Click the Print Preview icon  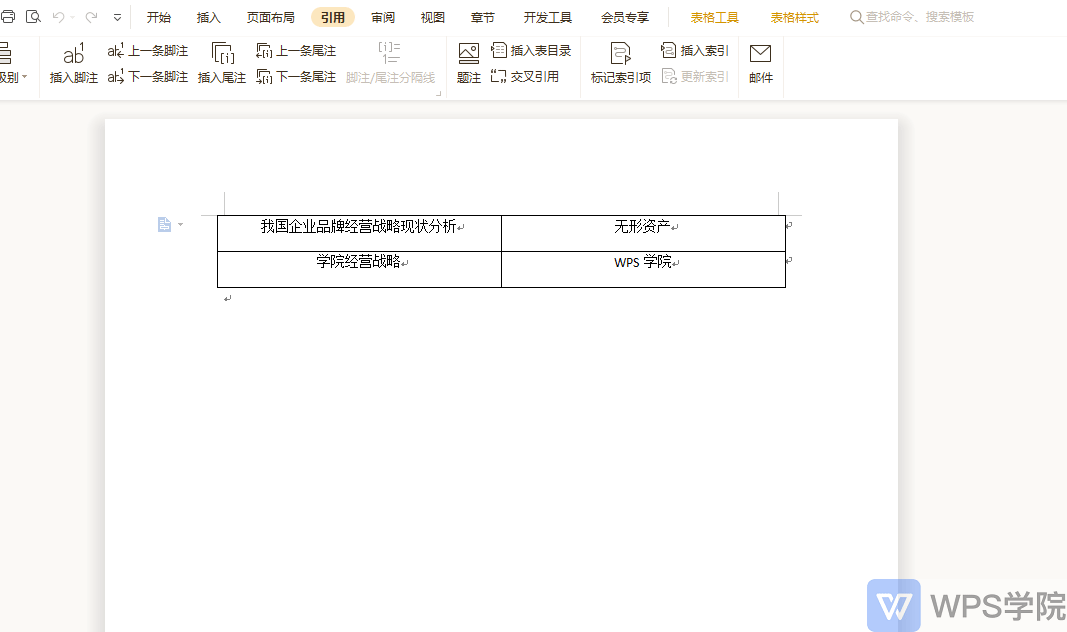(x=33, y=17)
